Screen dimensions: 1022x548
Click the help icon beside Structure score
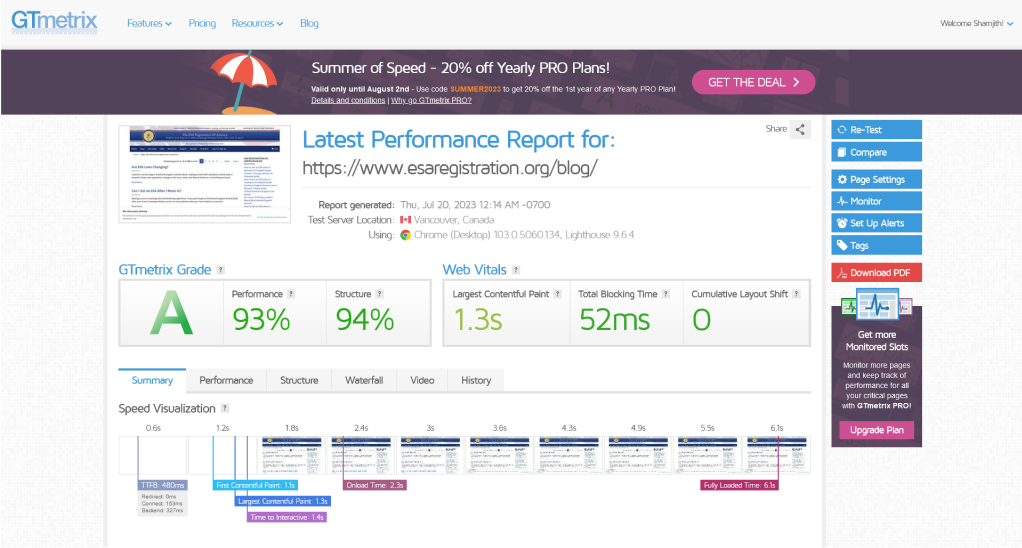point(379,294)
